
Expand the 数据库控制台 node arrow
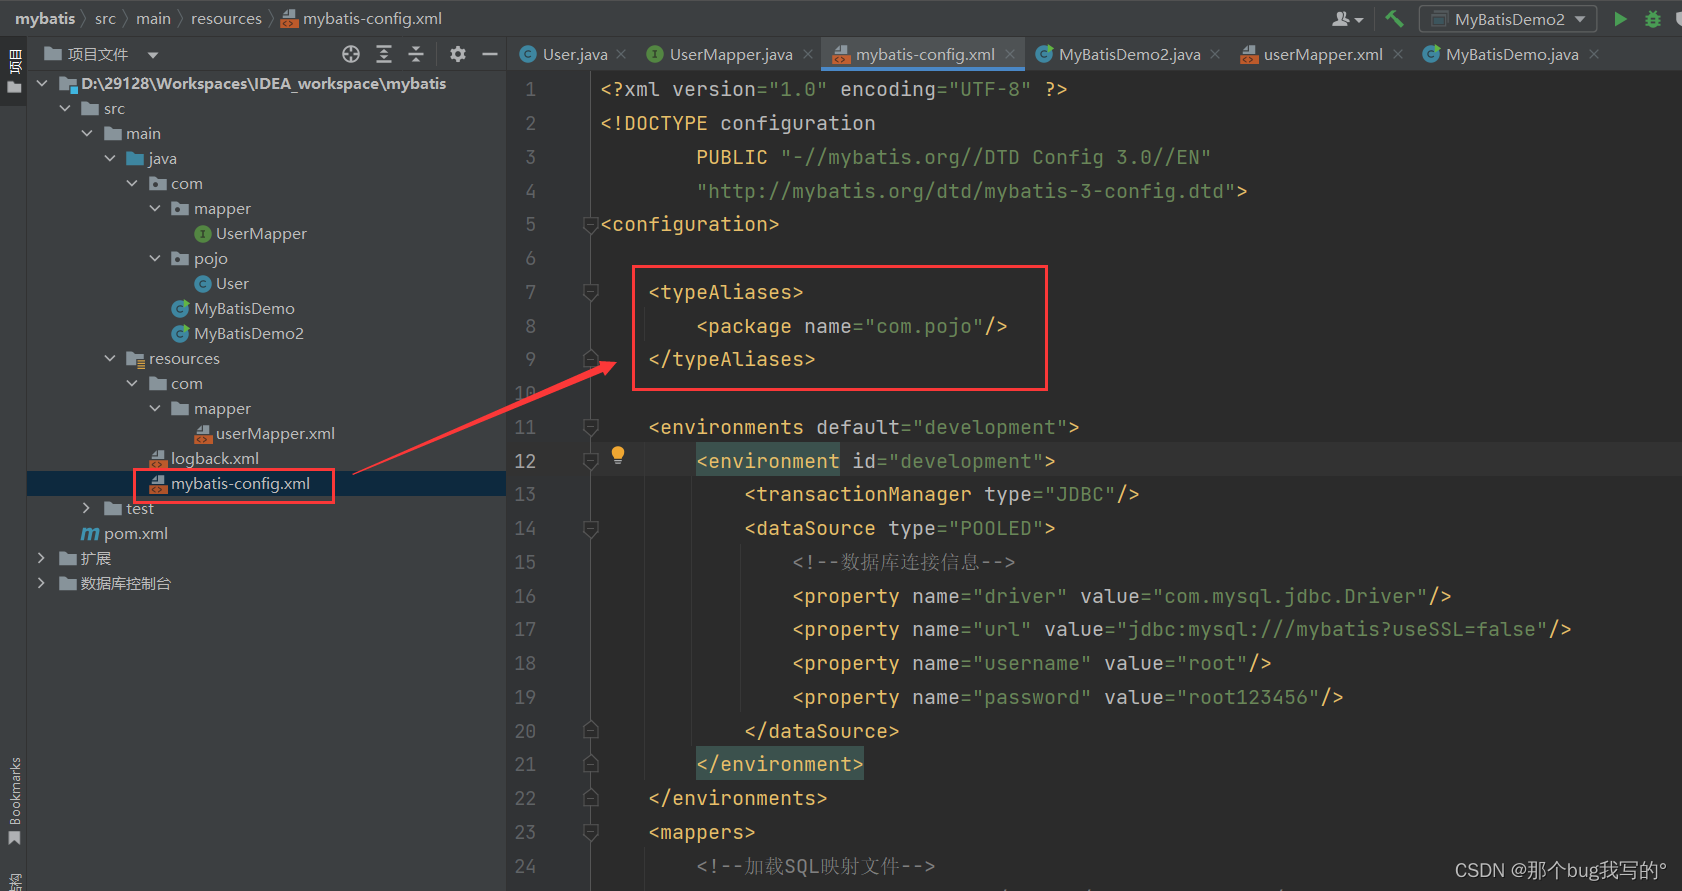click(41, 583)
